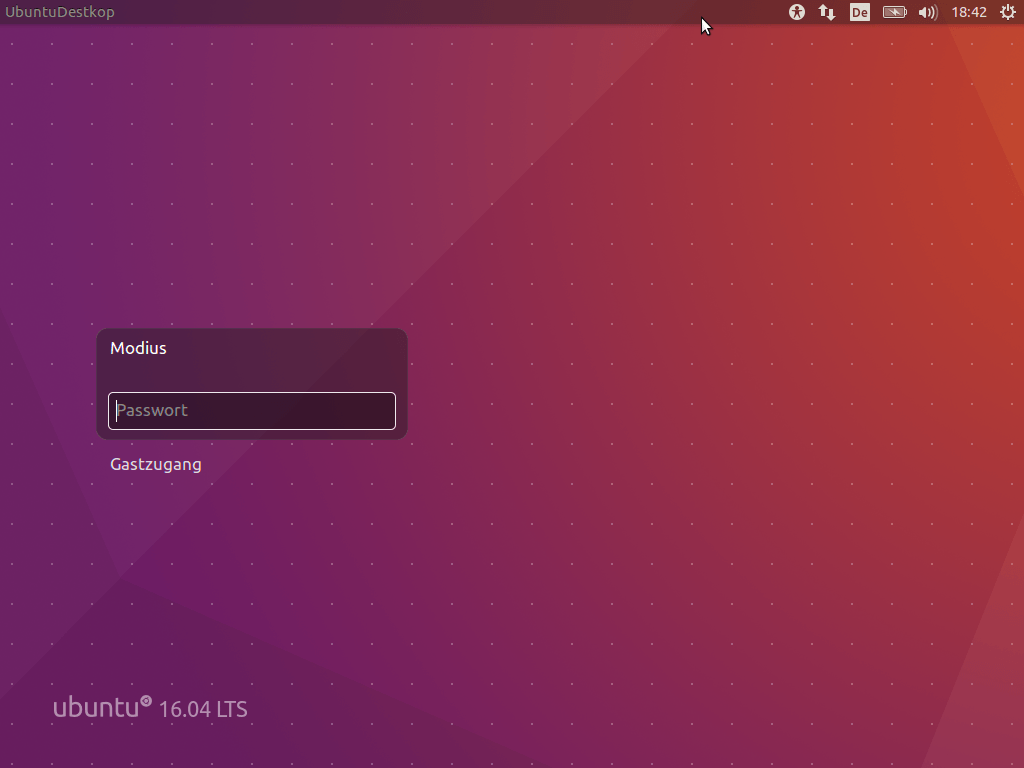Select the Modius user account
The height and width of the screenshot is (768, 1024).
tap(138, 348)
